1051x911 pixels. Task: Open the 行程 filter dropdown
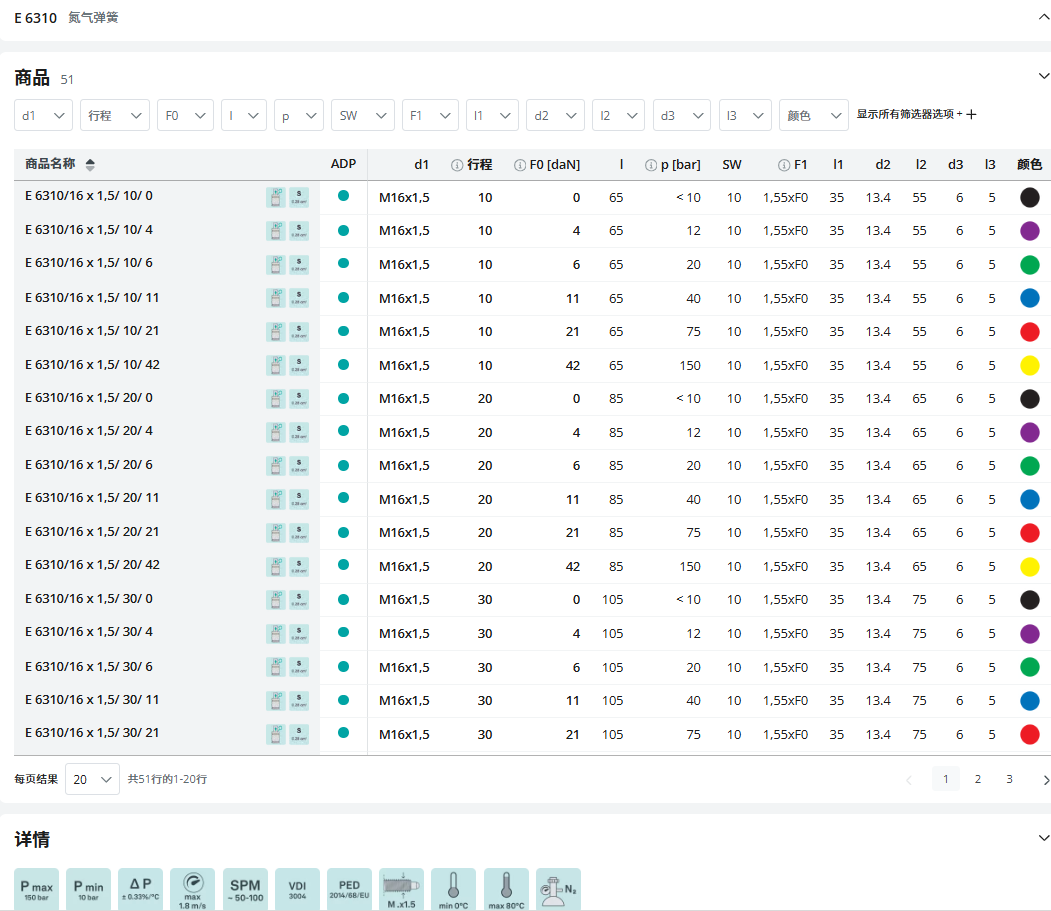(x=115, y=115)
